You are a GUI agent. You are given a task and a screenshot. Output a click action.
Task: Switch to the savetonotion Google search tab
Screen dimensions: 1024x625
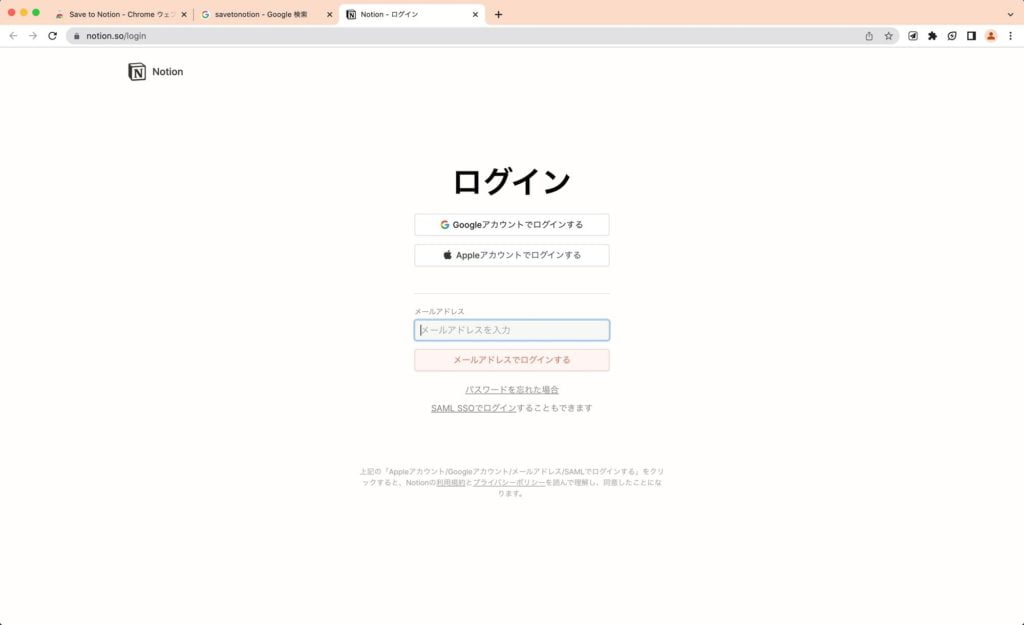pos(260,15)
